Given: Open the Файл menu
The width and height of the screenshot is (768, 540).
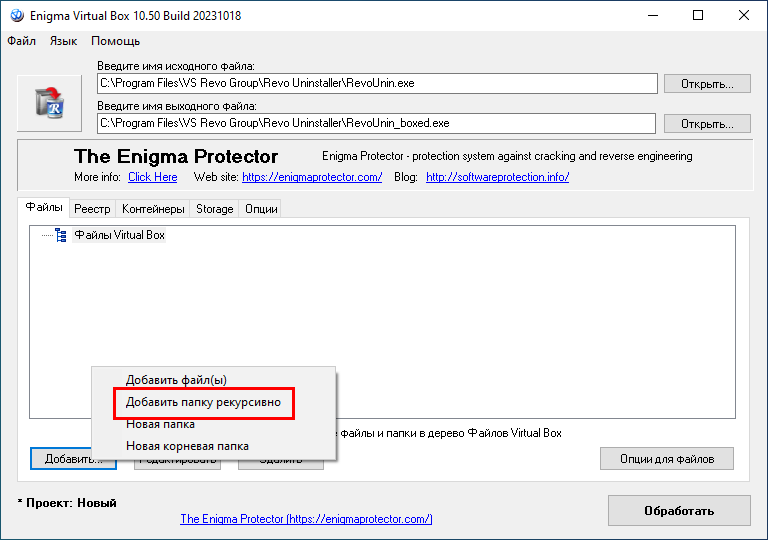Looking at the screenshot, I should [x=22, y=41].
